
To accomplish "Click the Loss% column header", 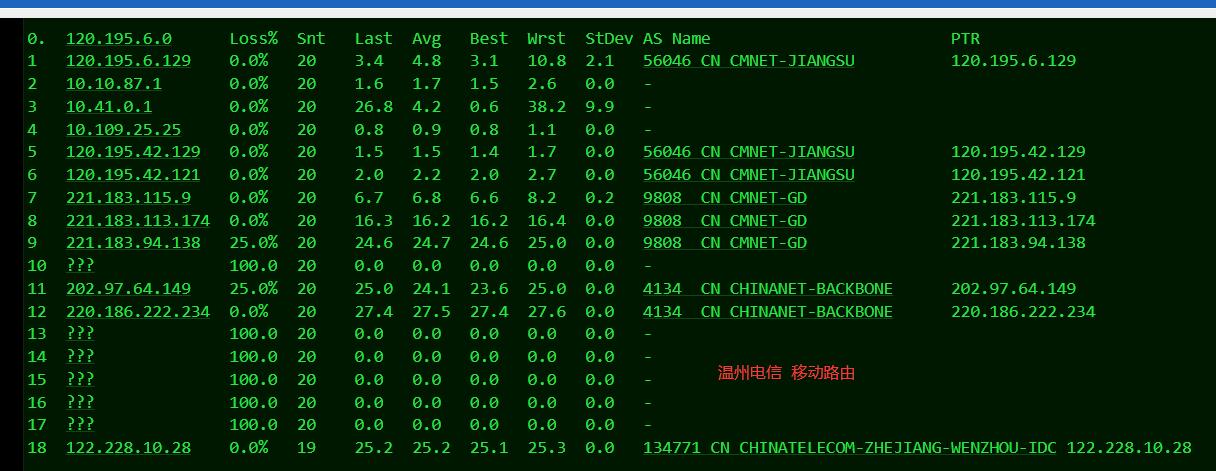I will tap(253, 38).
